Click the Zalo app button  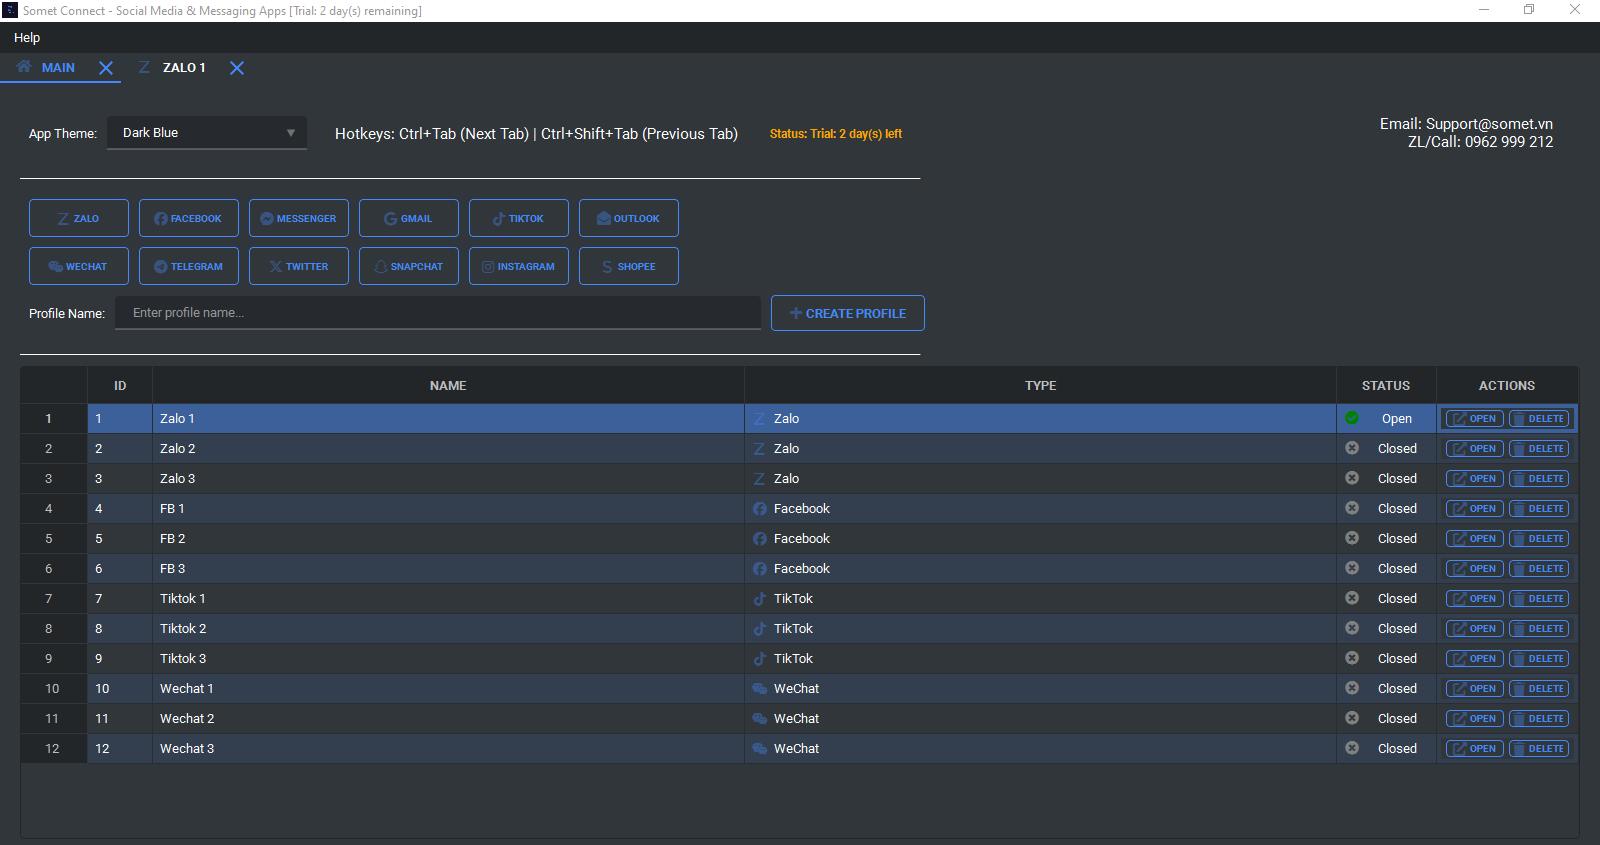point(79,218)
